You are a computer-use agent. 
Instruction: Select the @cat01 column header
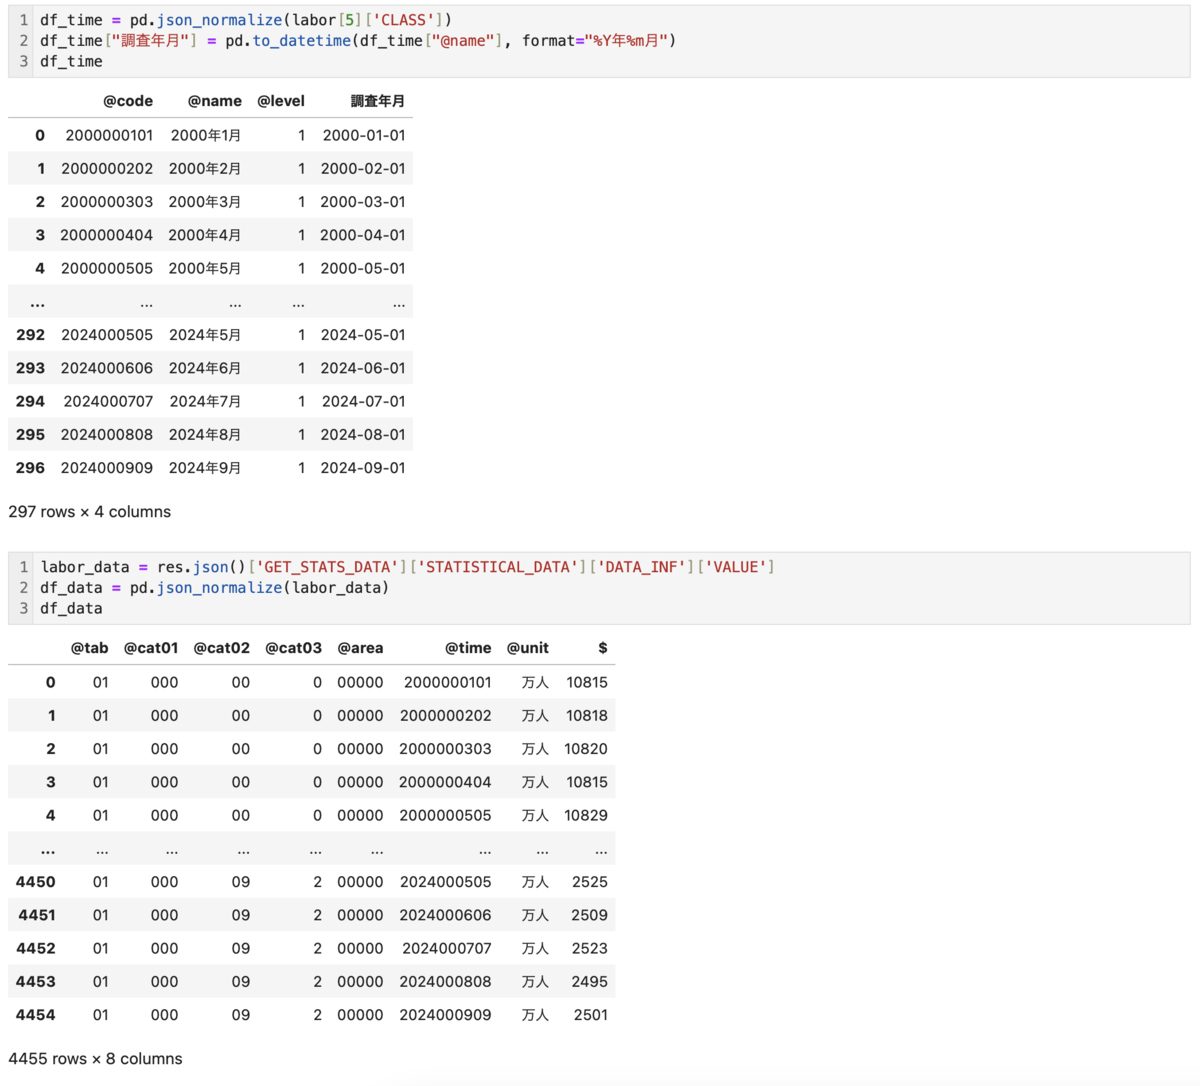(x=151, y=648)
